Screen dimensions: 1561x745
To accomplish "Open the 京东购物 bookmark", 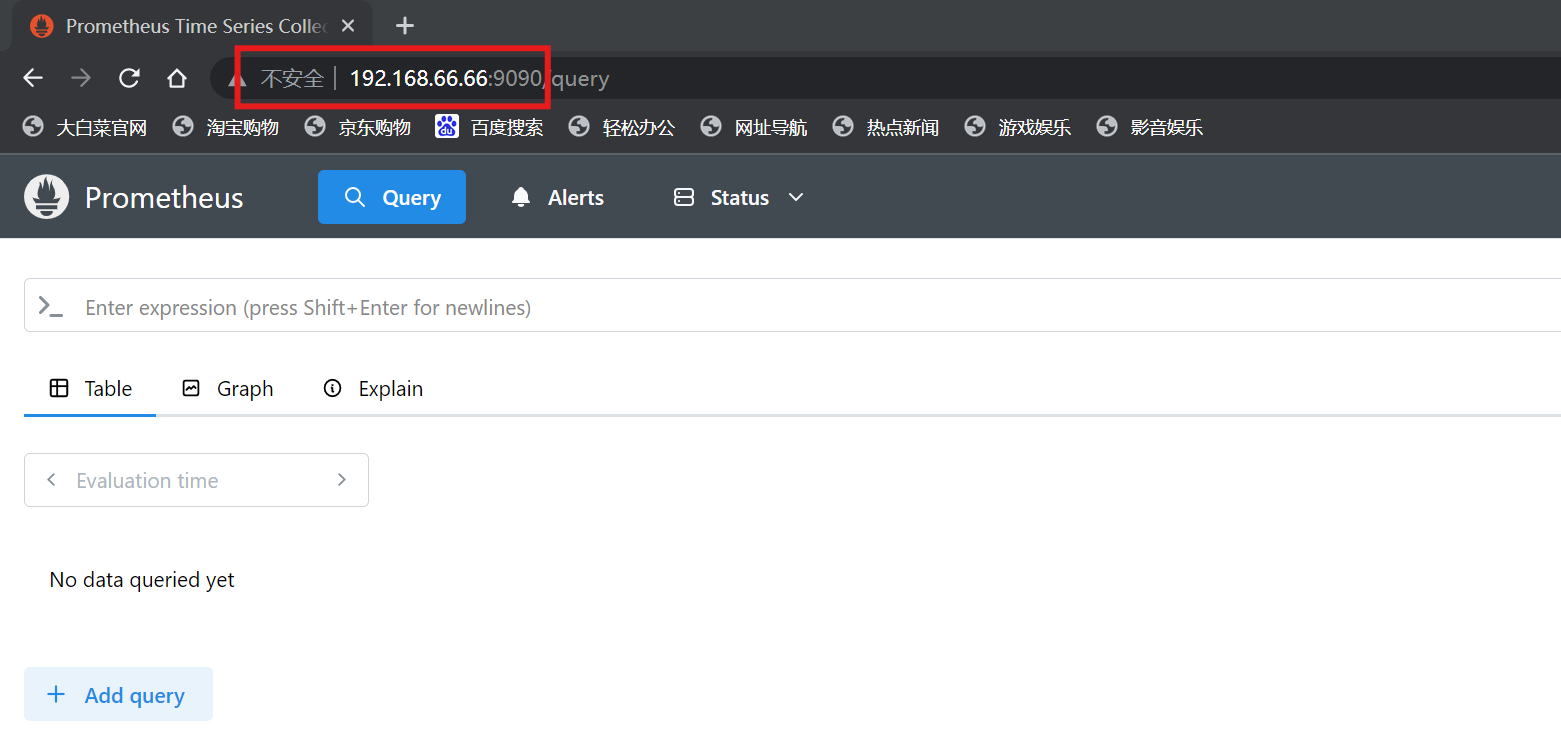I will (358, 127).
